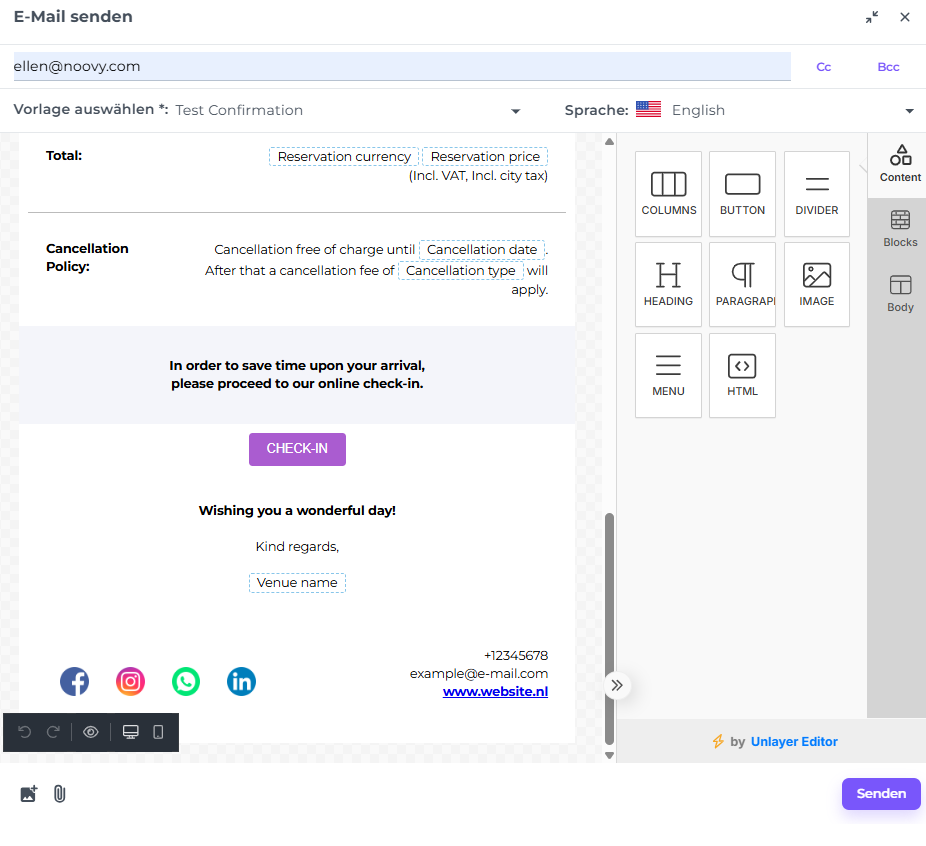Switch to mobile view mode
926x846 pixels.
158,732
